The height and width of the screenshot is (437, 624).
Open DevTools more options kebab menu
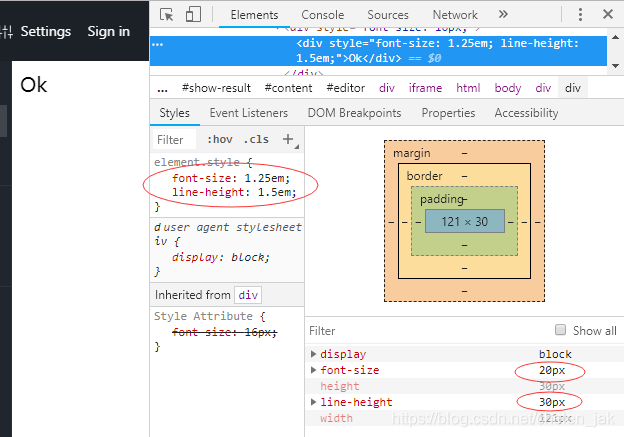(580, 15)
